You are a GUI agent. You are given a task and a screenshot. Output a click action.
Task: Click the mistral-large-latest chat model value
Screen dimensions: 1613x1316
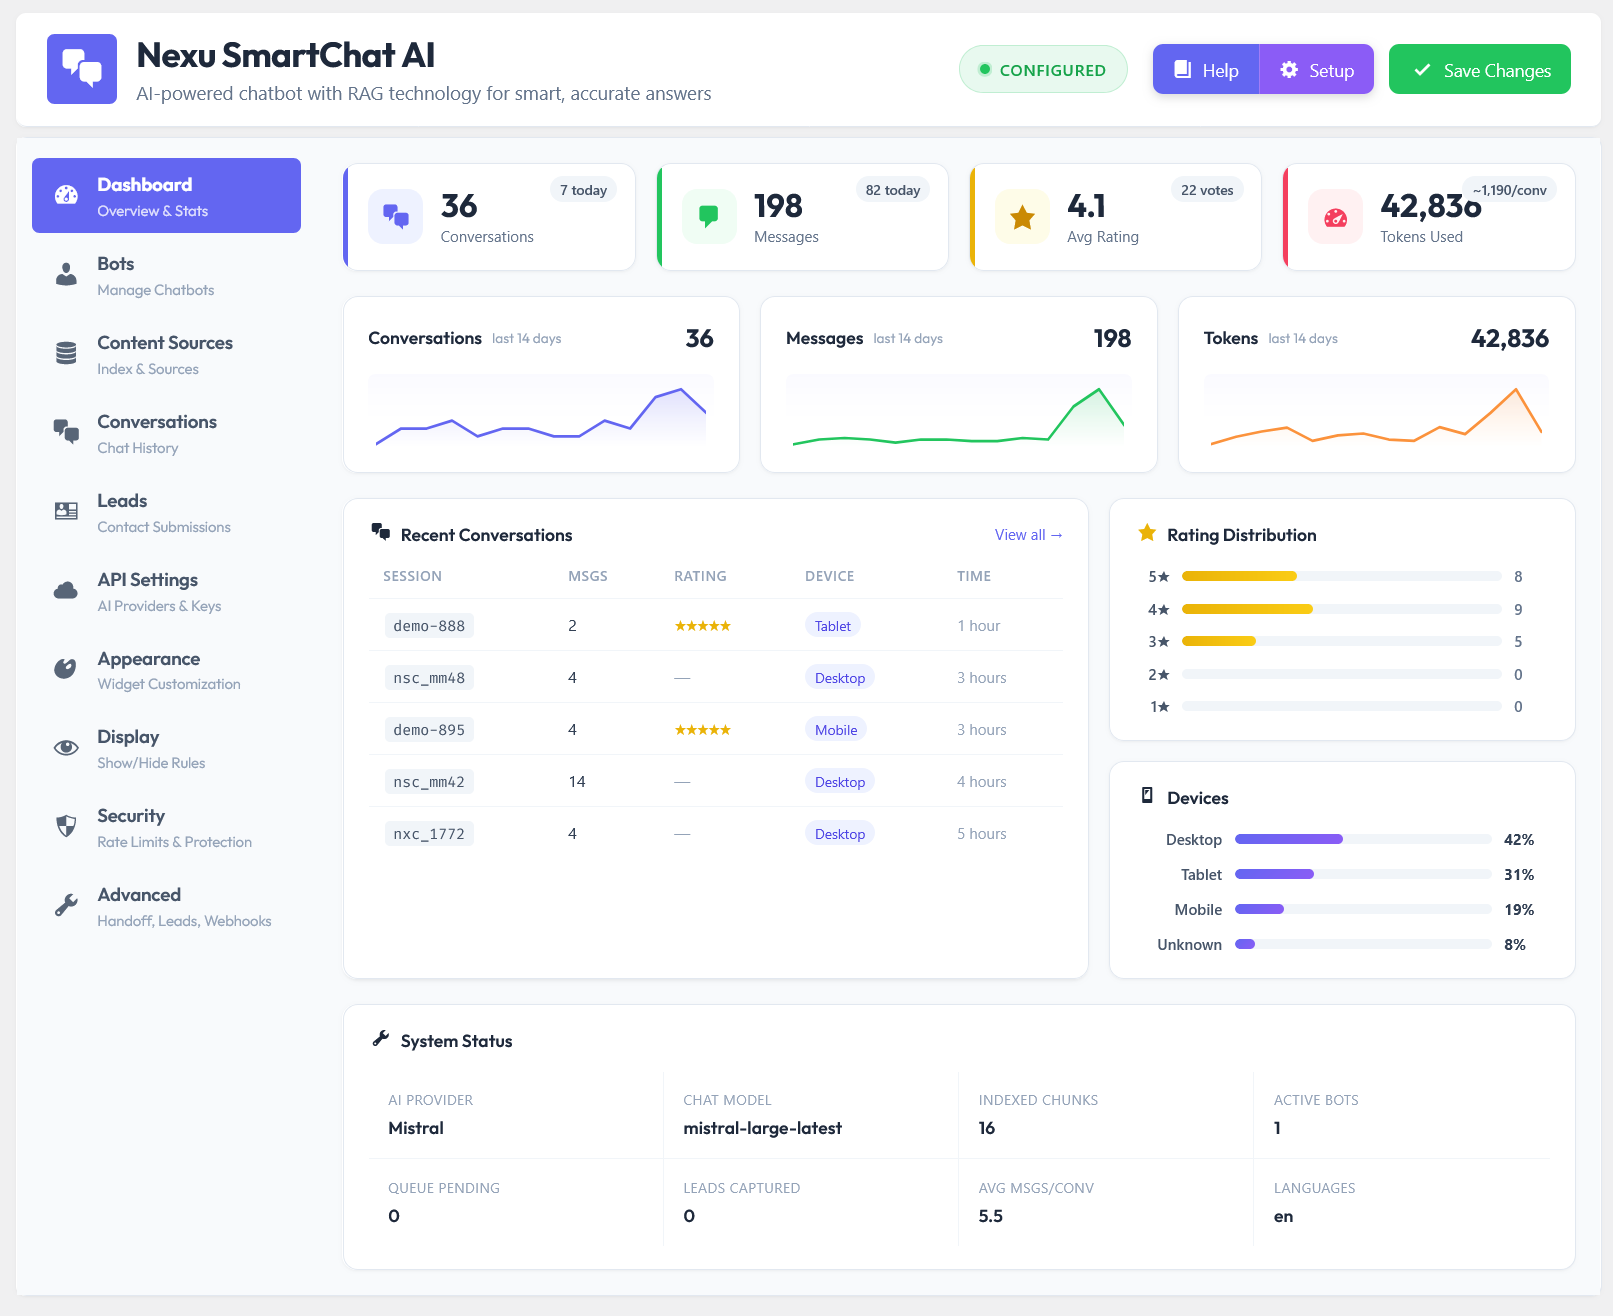click(762, 1128)
